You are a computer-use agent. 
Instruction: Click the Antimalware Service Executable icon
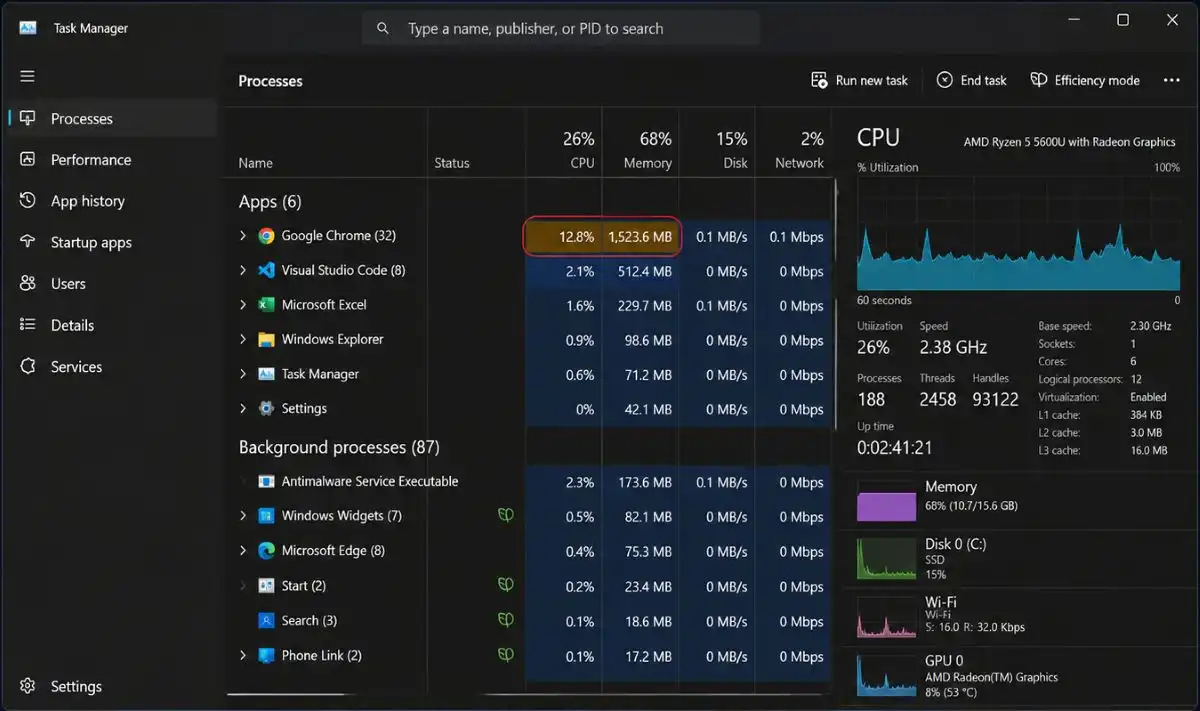tap(266, 481)
